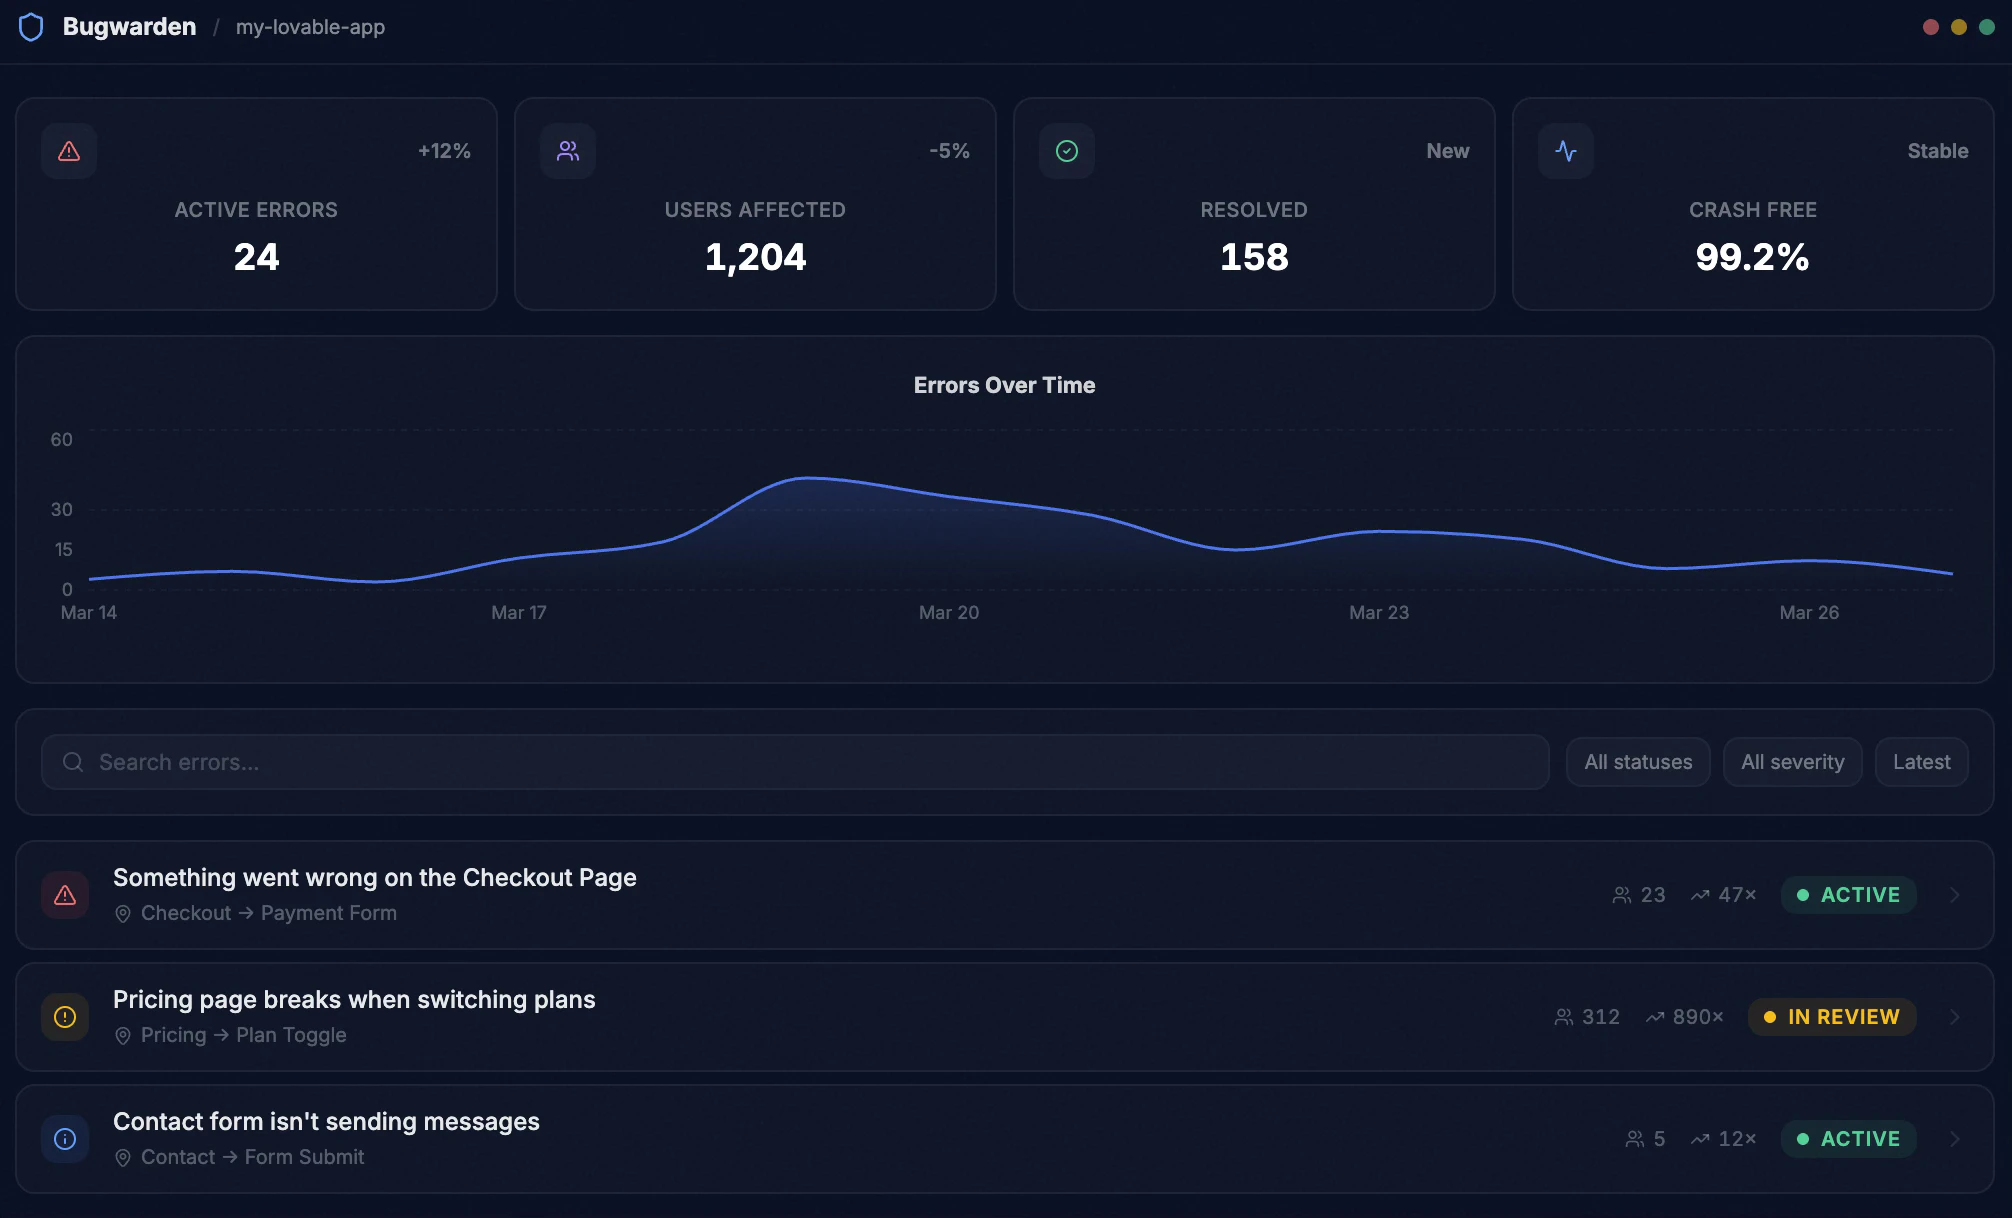Screen dimensions: 2012x1218
Task: Expand Checkout Page error via chevron arrow
Action: [1954, 895]
